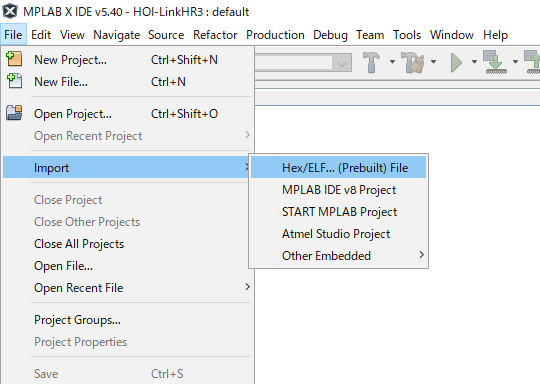Choose Atmel Studio Project from Import submenu
Image resolution: width=540 pixels, height=384 pixels.
pos(338,233)
